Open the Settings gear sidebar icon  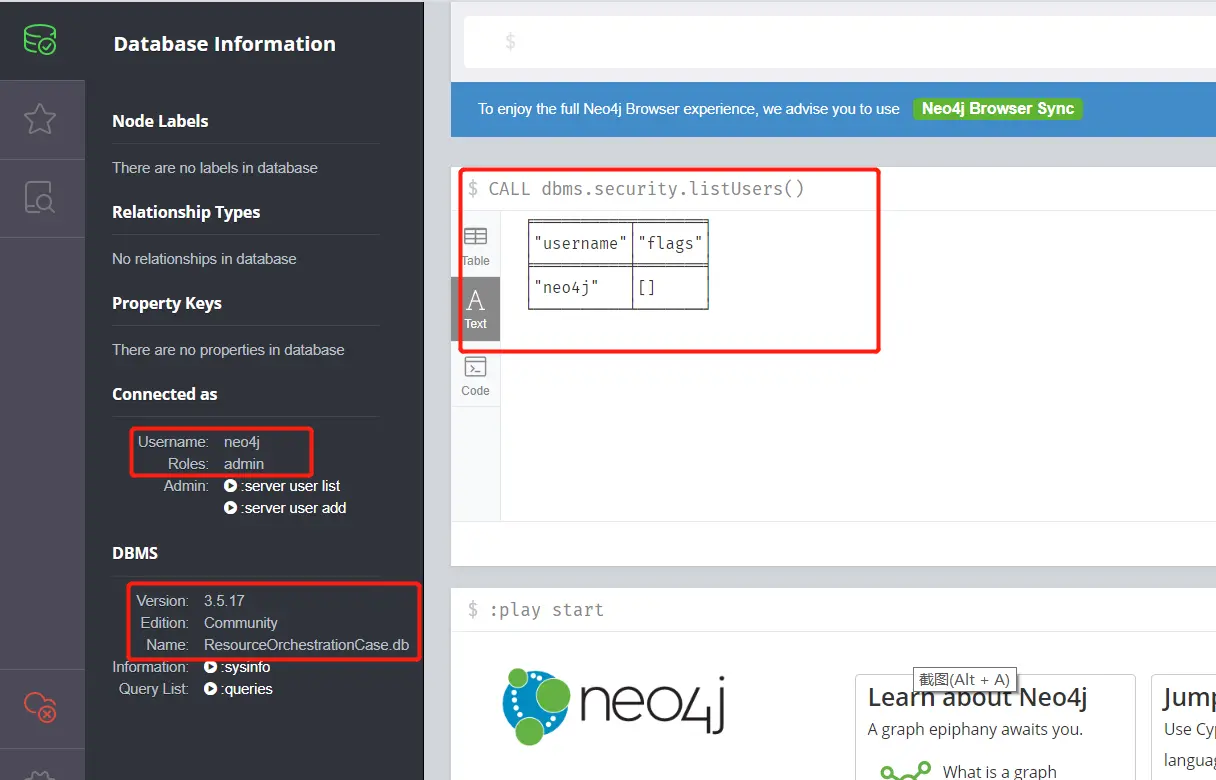tap(41, 775)
